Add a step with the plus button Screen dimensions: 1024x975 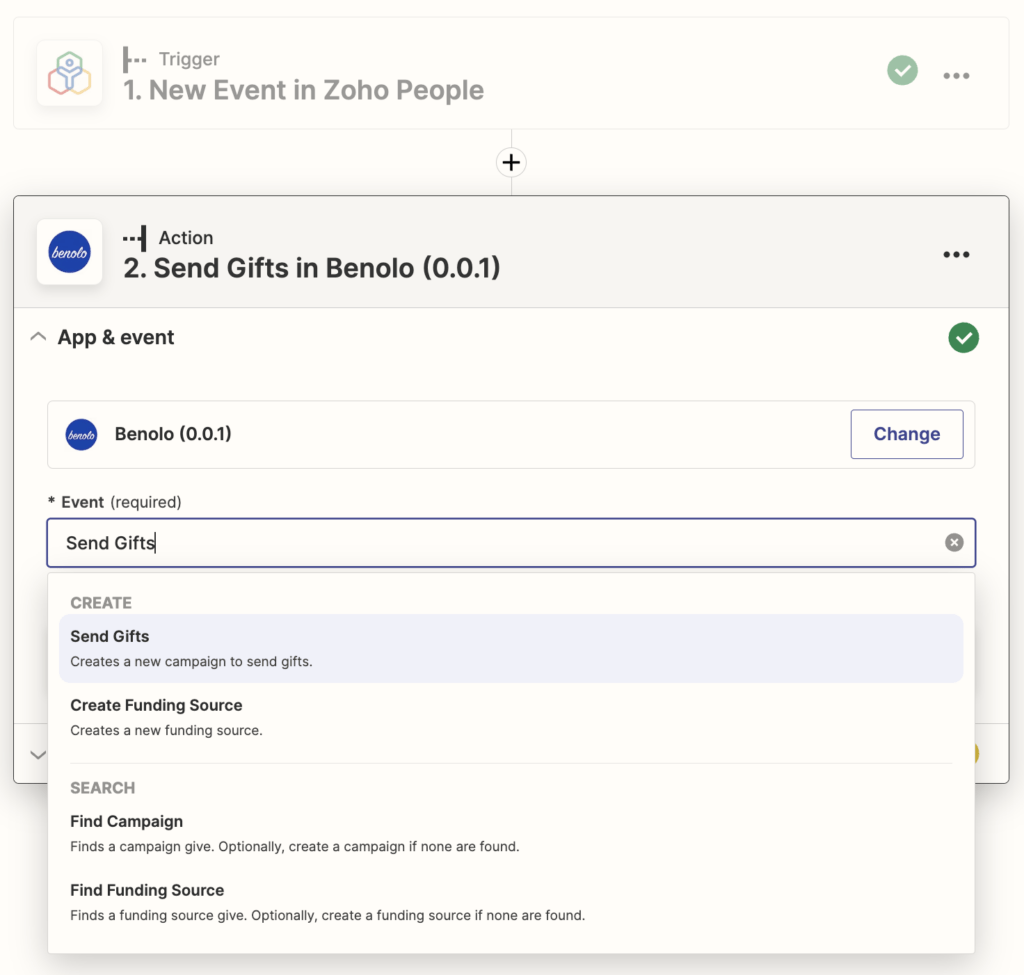click(511, 162)
